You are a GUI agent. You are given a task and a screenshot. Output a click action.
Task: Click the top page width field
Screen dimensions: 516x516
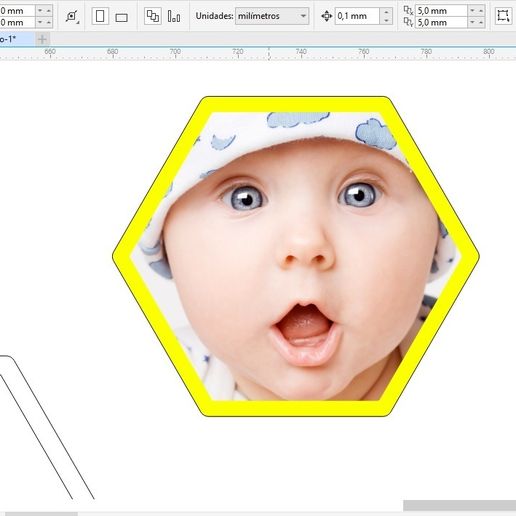[17, 10]
